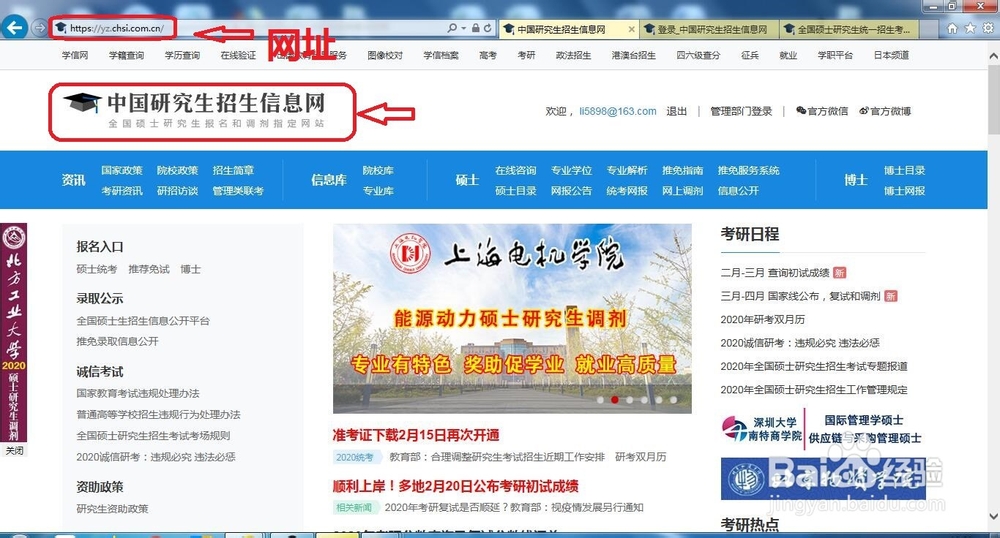Click the browser back arrow button
The height and width of the screenshot is (538, 1000).
click(x=14, y=28)
